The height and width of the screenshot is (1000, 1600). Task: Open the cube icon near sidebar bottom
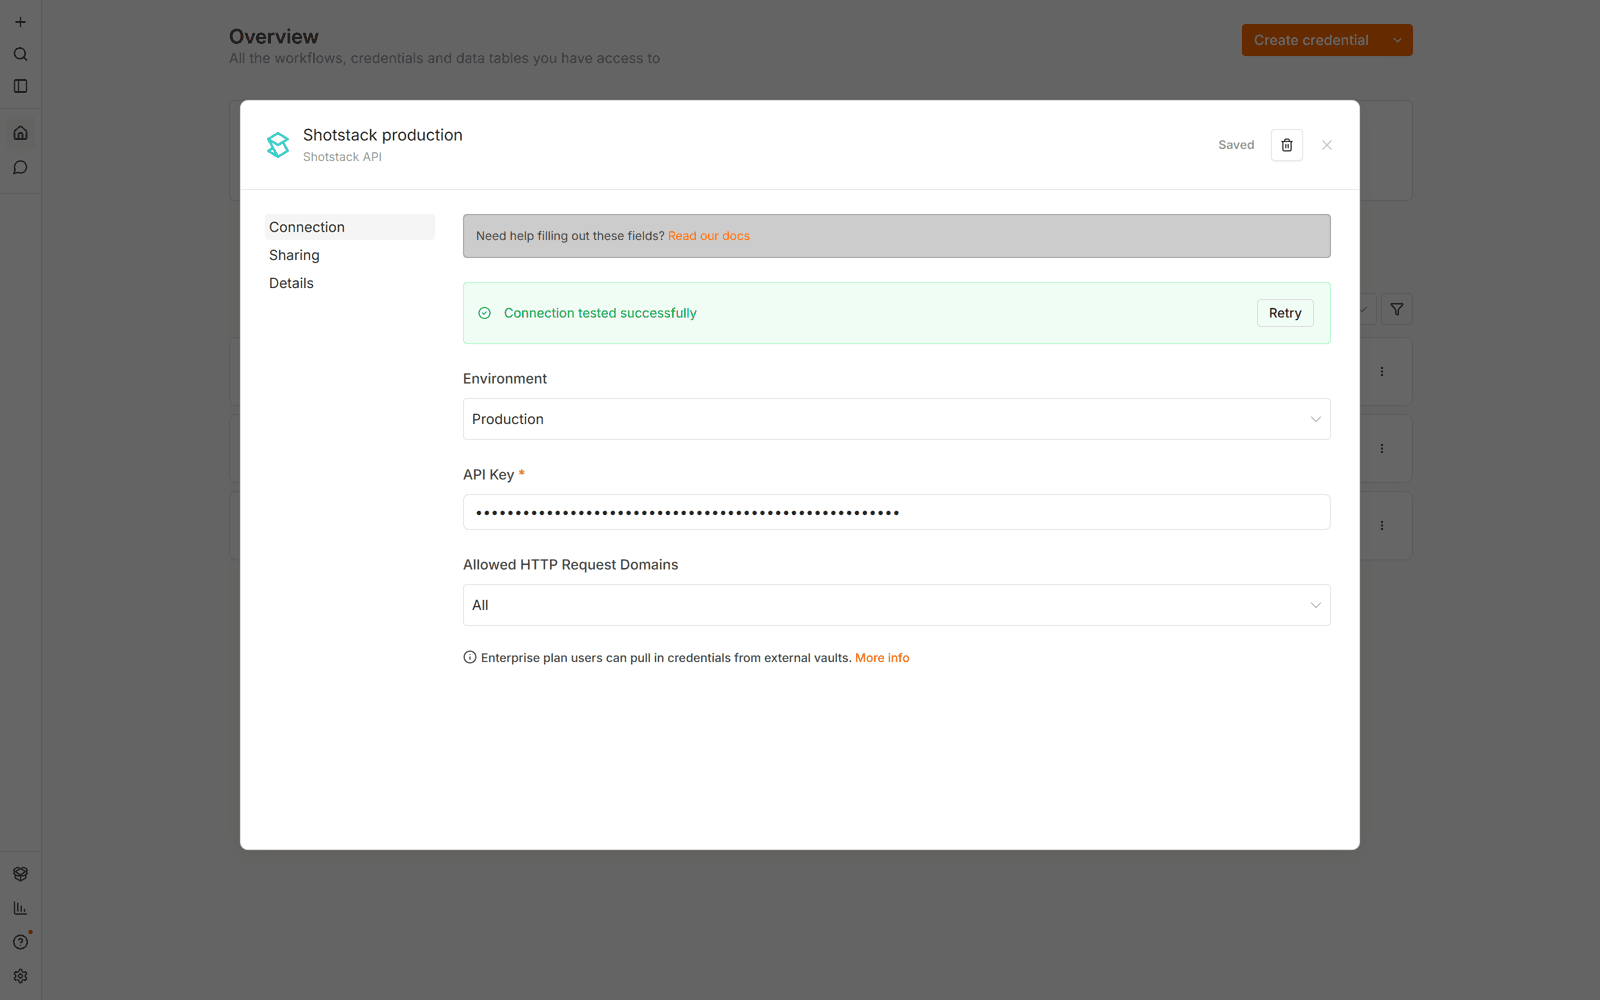(20, 874)
